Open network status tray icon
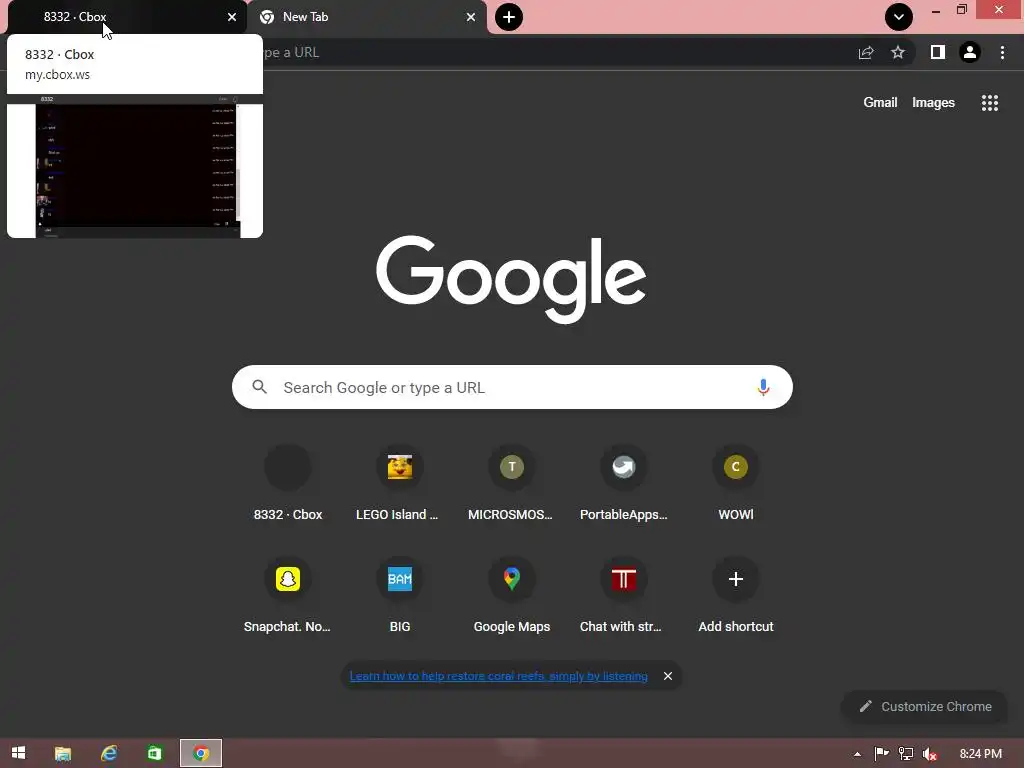 click(906, 754)
